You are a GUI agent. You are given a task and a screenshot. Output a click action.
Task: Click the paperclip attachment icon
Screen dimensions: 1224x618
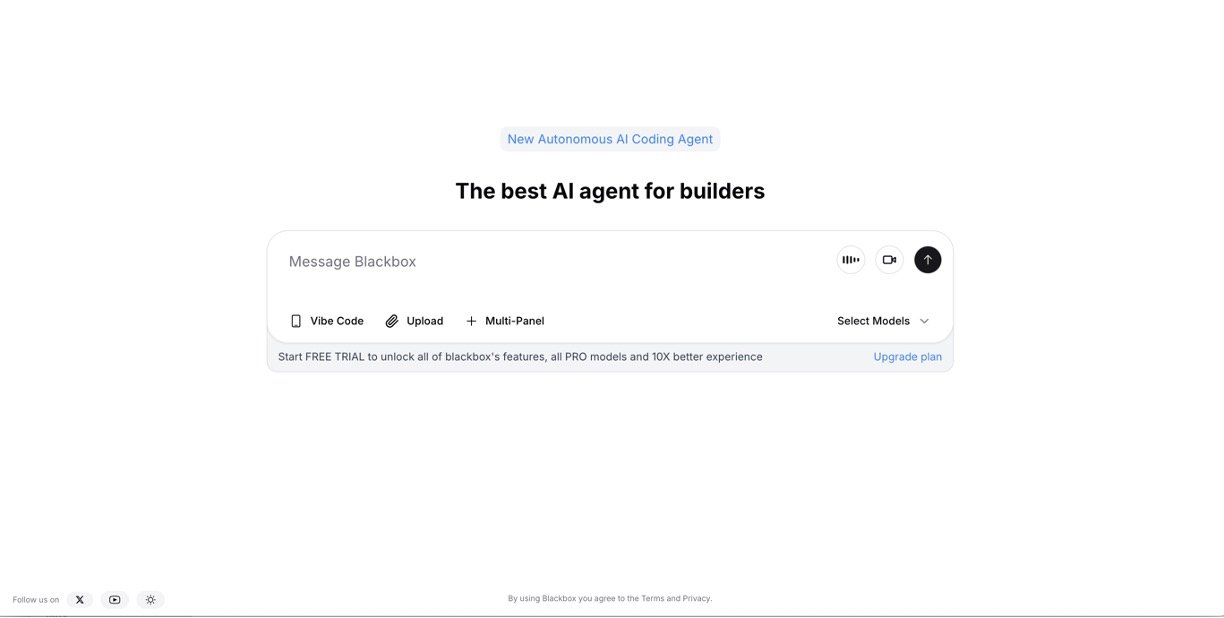(392, 321)
